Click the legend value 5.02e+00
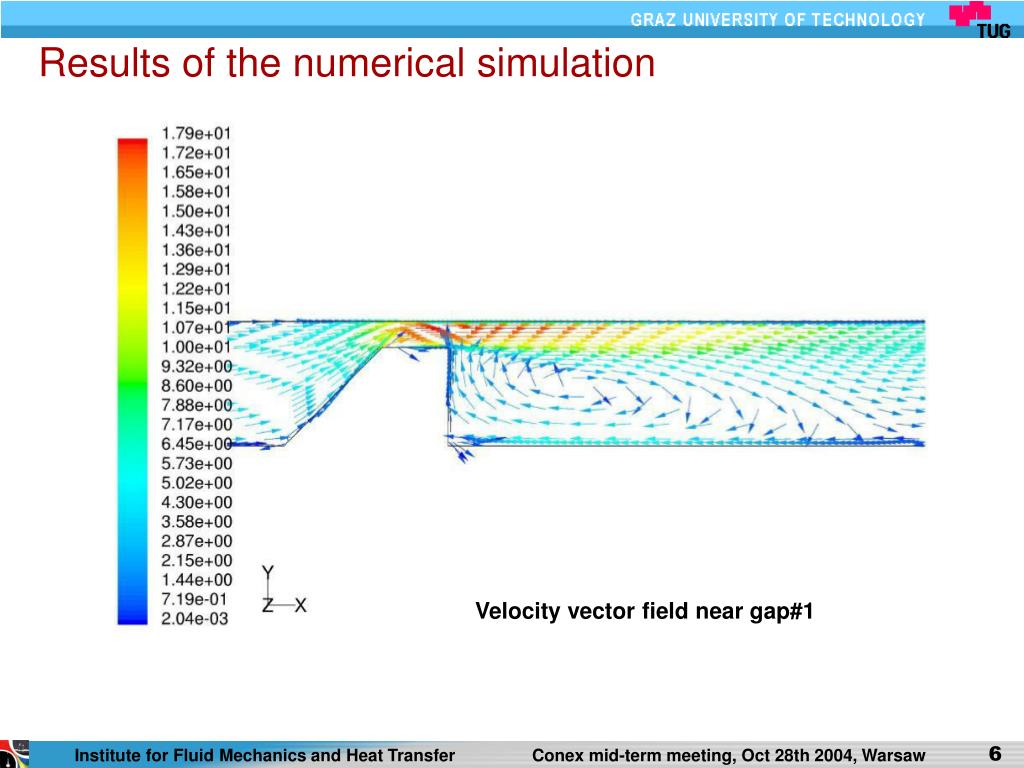 (197, 483)
